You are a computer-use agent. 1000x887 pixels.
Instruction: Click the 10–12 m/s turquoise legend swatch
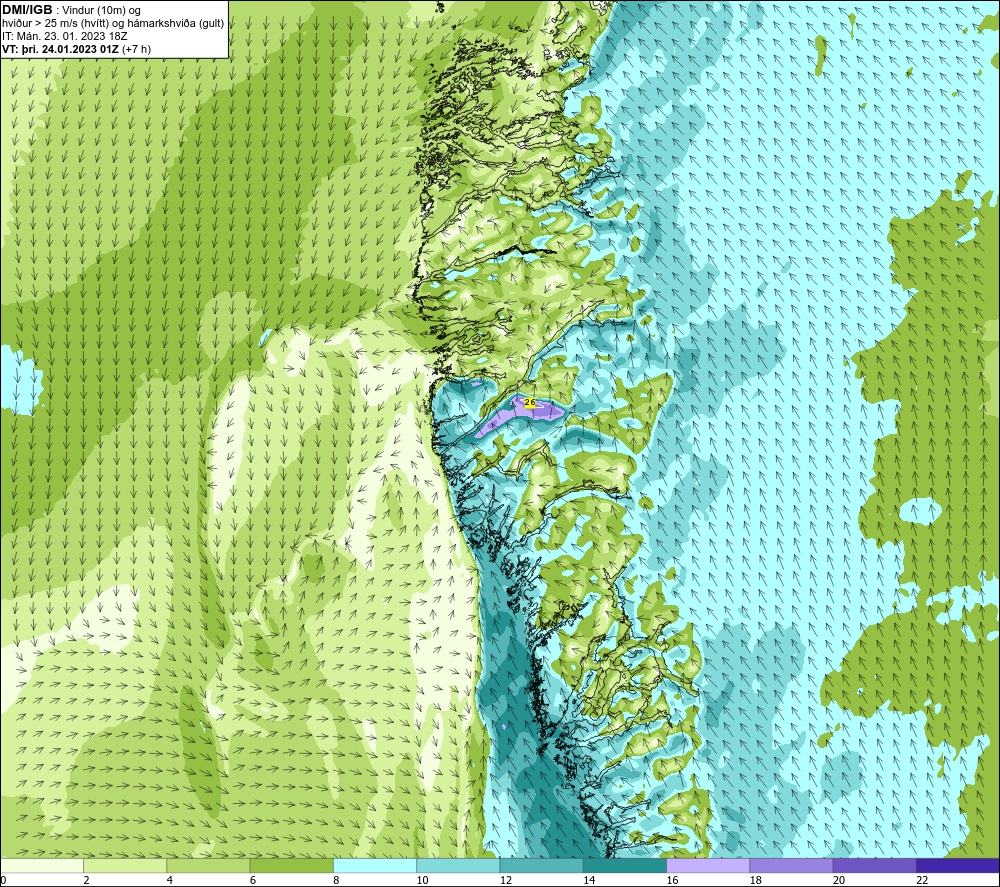click(458, 865)
